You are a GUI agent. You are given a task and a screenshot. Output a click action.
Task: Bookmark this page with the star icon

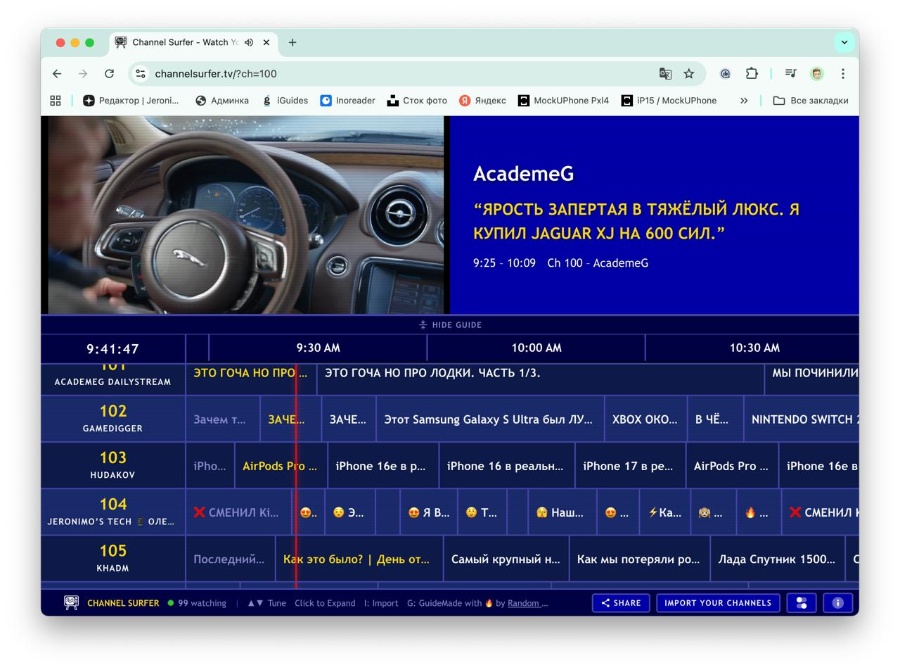click(x=689, y=74)
